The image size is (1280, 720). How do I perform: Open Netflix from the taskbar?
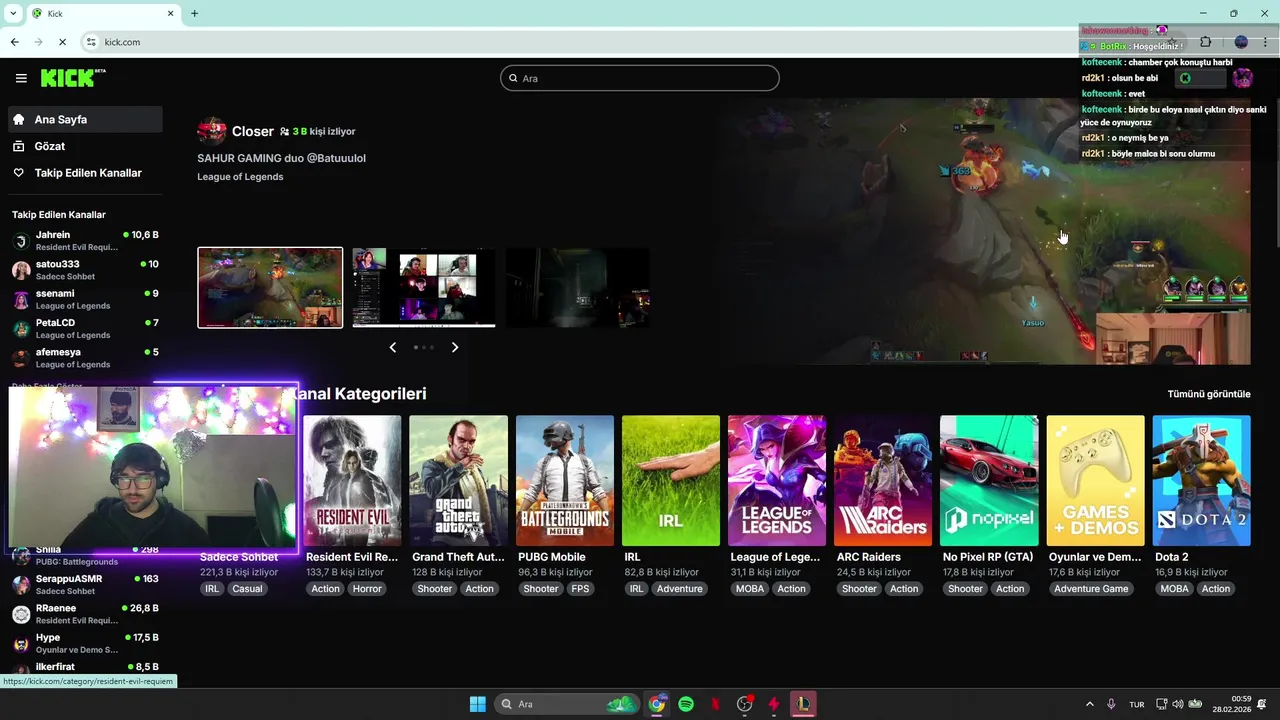point(715,704)
